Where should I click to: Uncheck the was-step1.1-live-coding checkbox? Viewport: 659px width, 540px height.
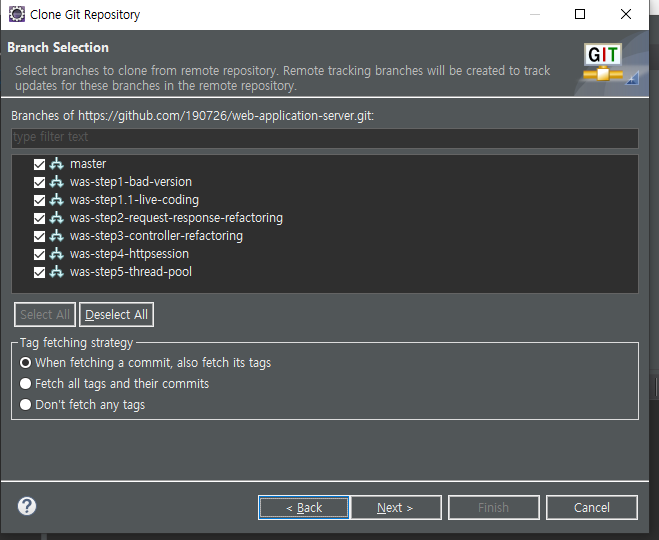40,200
